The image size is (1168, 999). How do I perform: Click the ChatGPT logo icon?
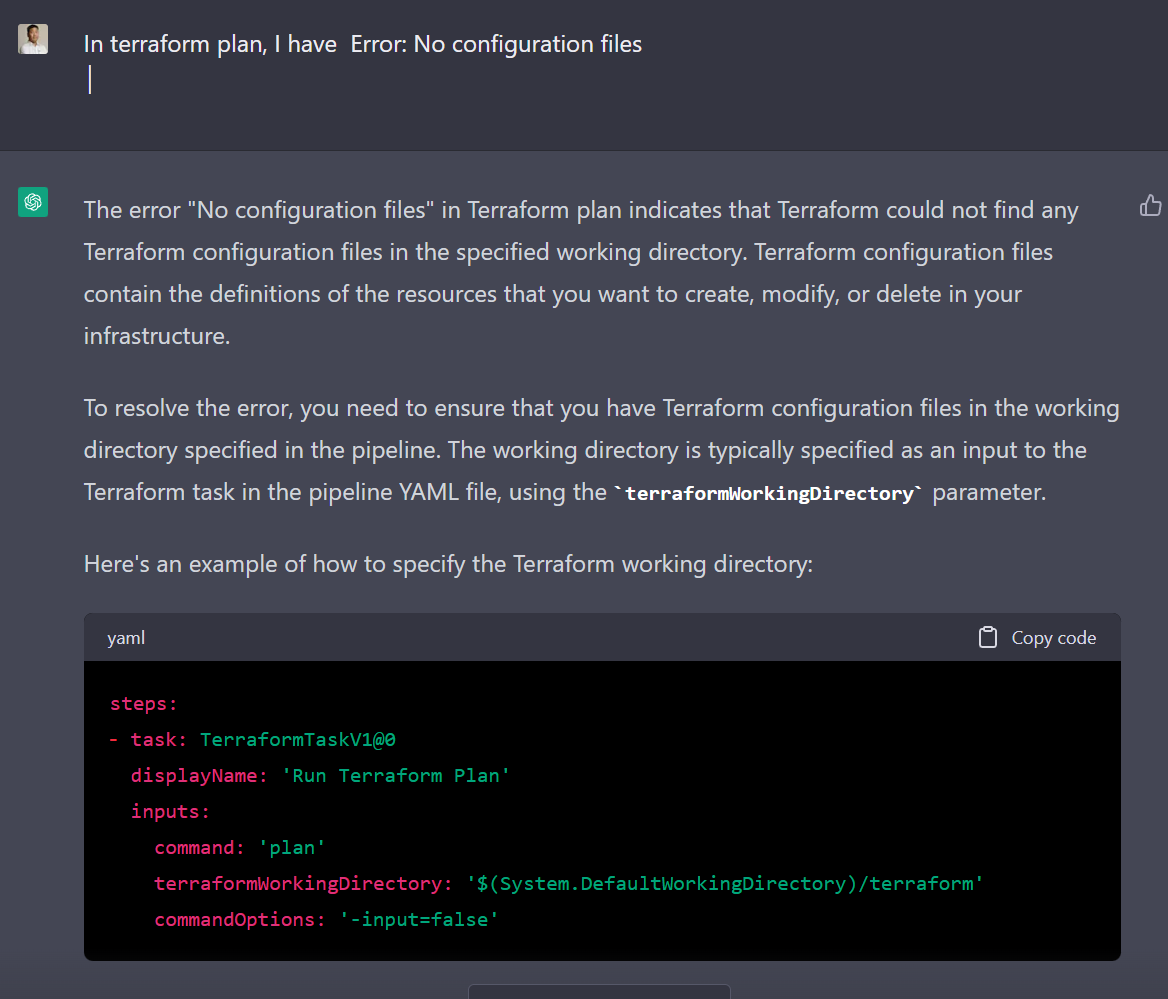(x=33, y=202)
